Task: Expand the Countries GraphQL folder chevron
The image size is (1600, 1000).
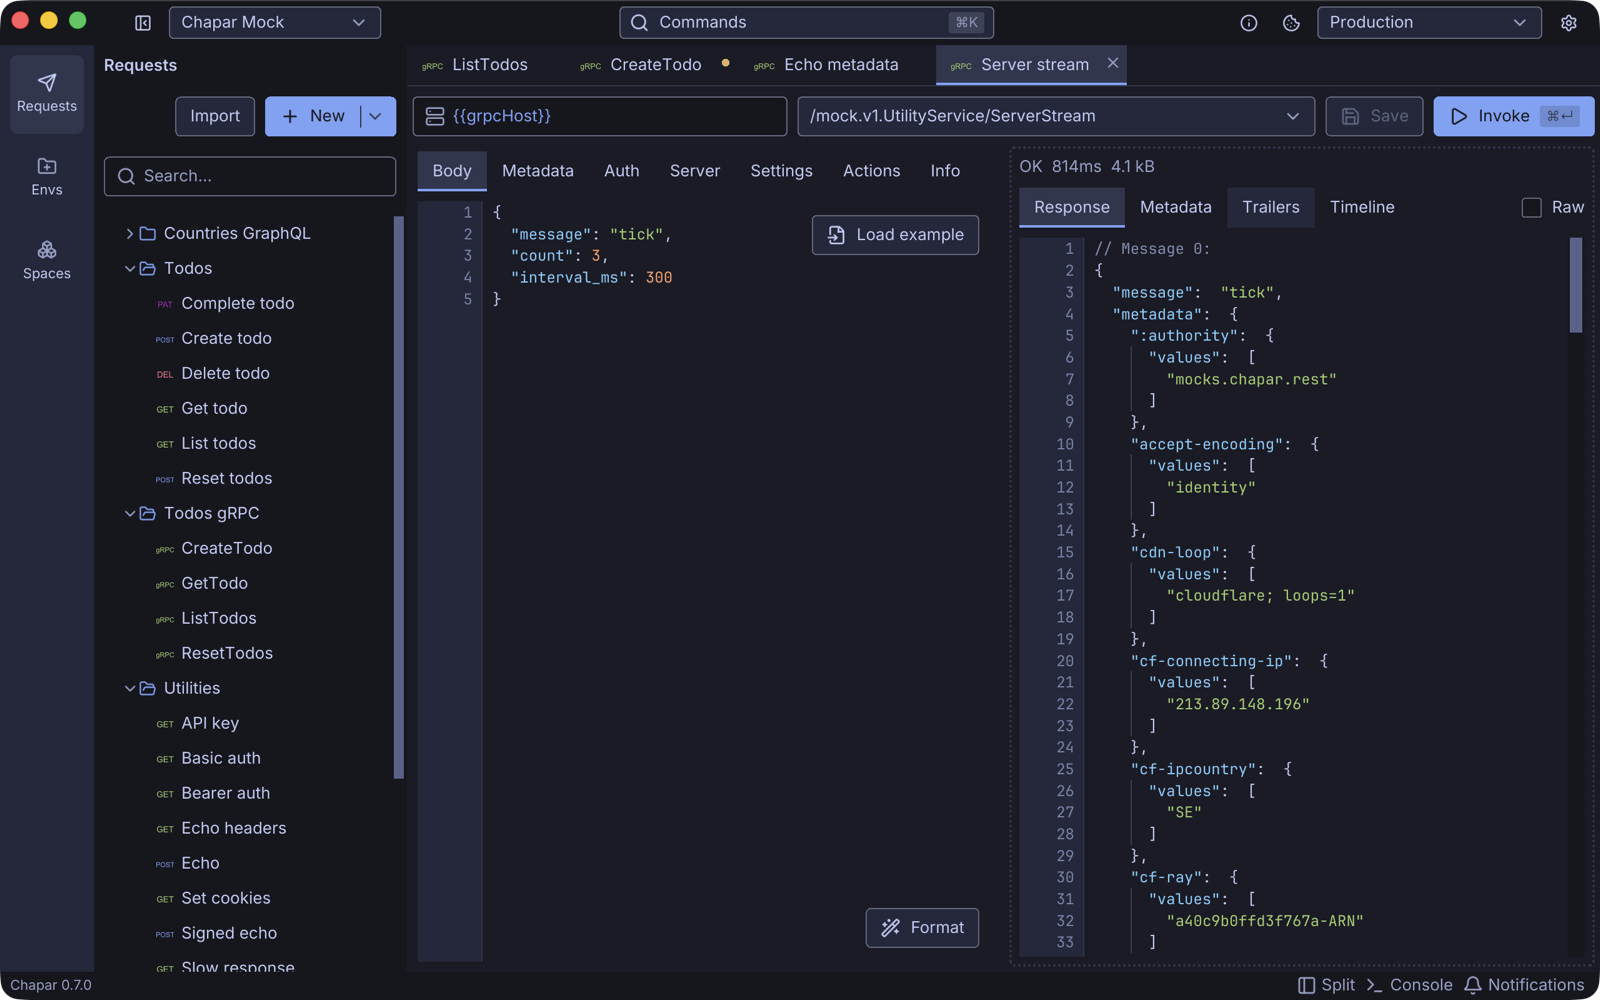Action: pos(129,233)
